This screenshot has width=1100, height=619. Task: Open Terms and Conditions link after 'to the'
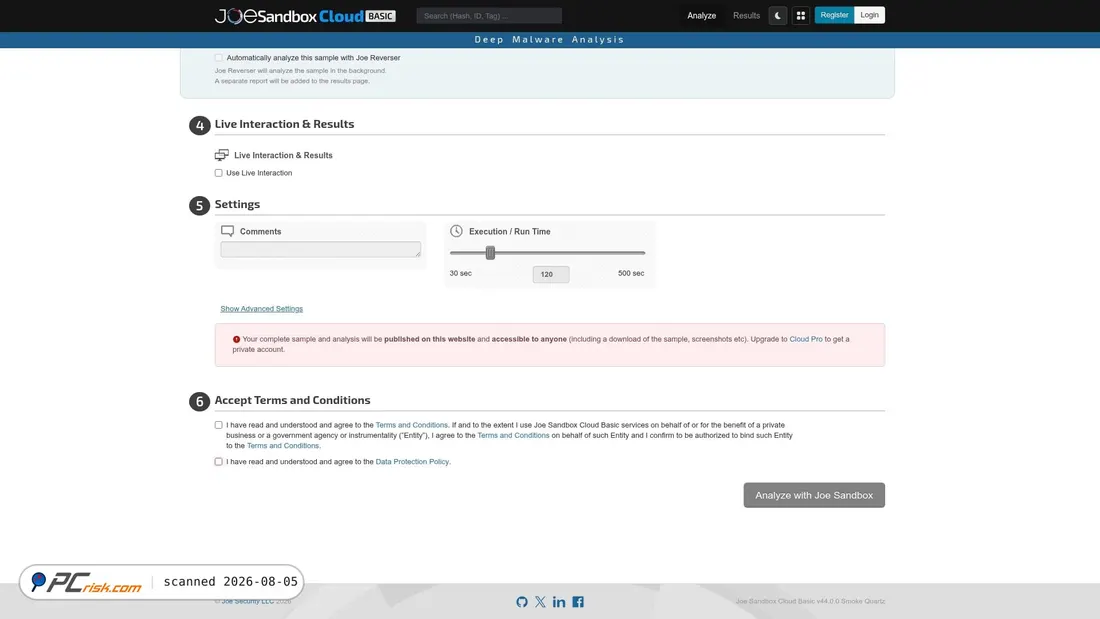tap(283, 446)
